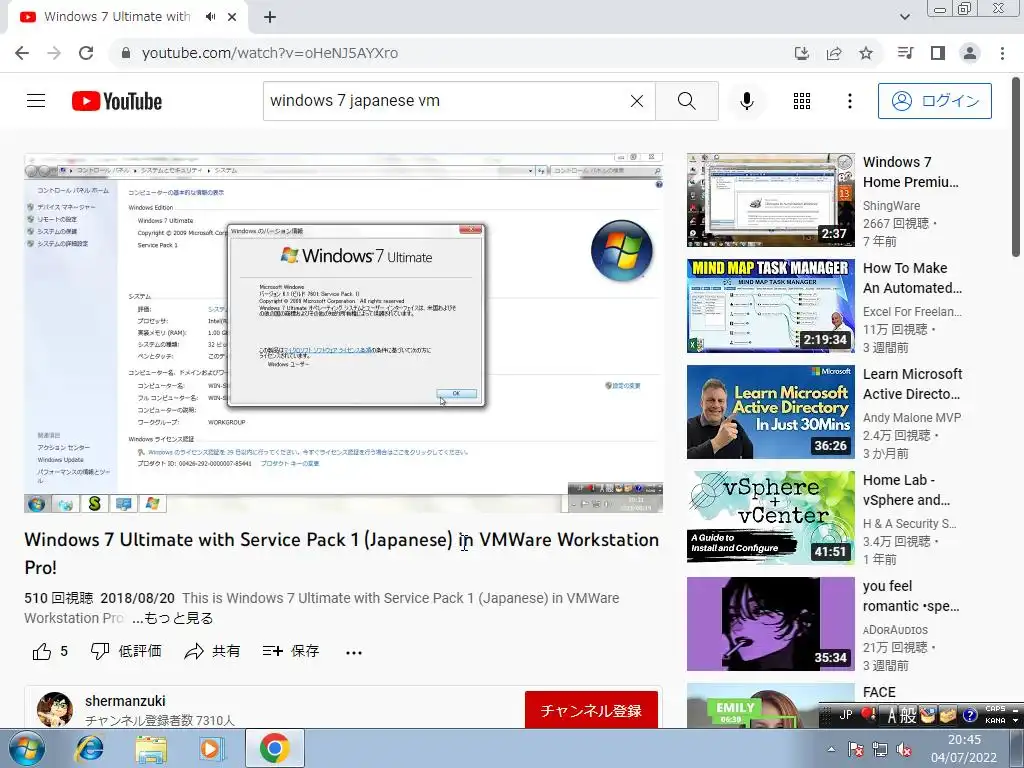
Task: Click 'How To Make An Automated' title
Action: 912,278
